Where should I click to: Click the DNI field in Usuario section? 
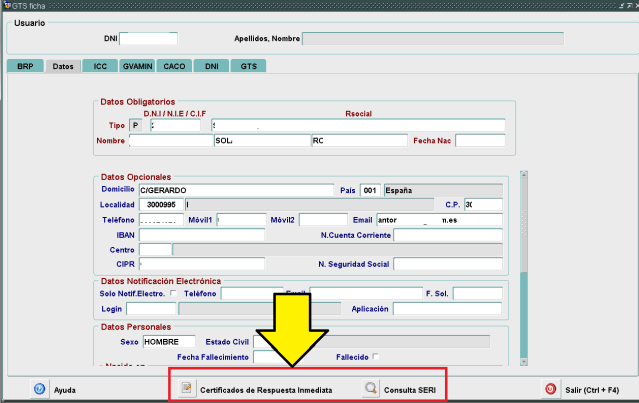coord(148,39)
